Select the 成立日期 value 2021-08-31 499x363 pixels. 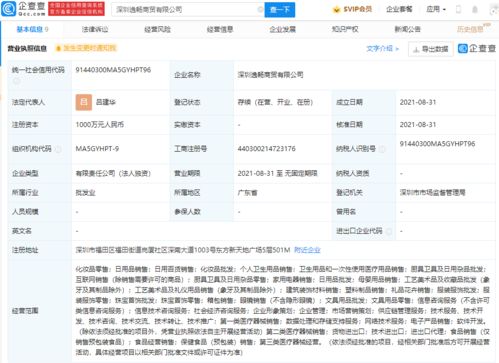(x=418, y=102)
